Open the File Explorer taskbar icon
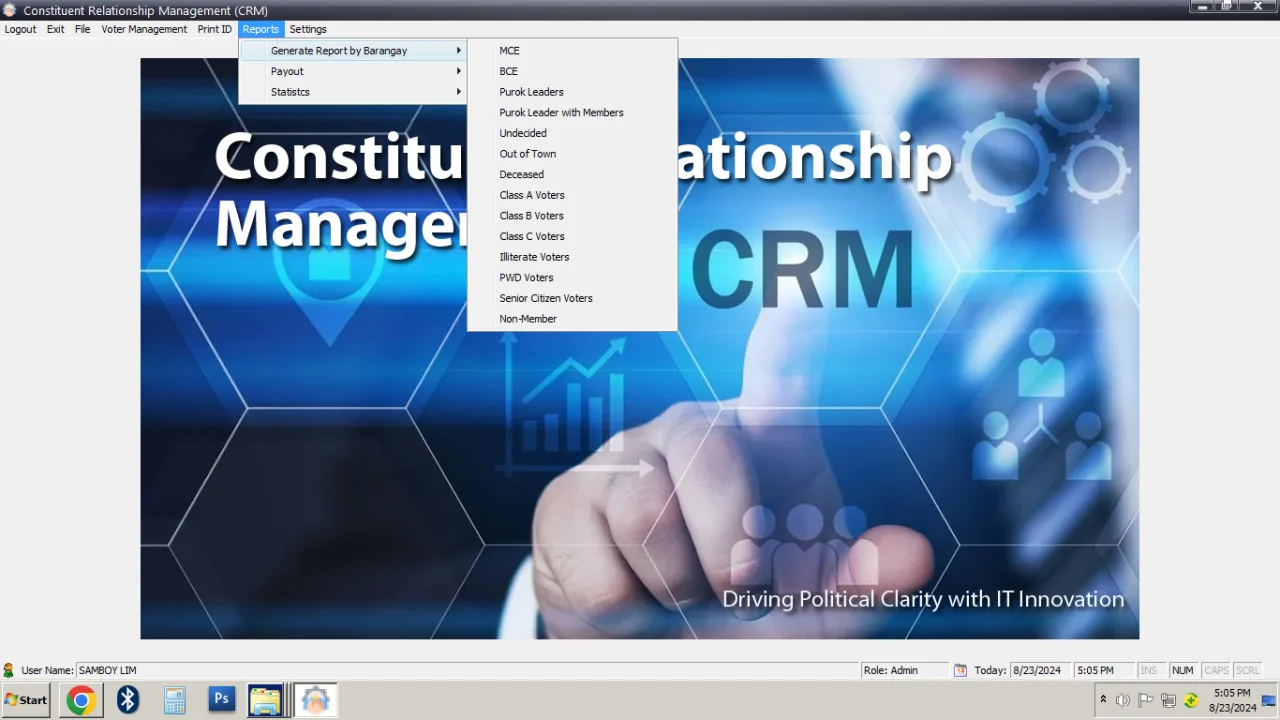This screenshot has height=720, width=1280. [265, 700]
